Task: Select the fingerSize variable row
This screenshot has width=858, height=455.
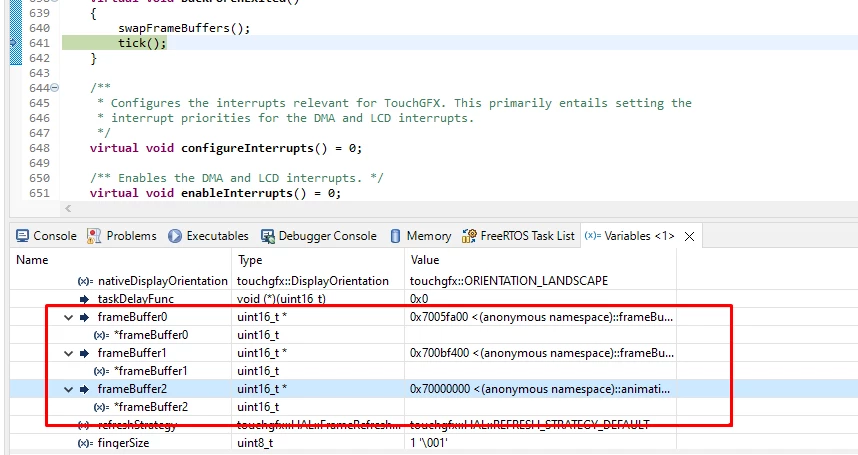Action: click(x=343, y=443)
